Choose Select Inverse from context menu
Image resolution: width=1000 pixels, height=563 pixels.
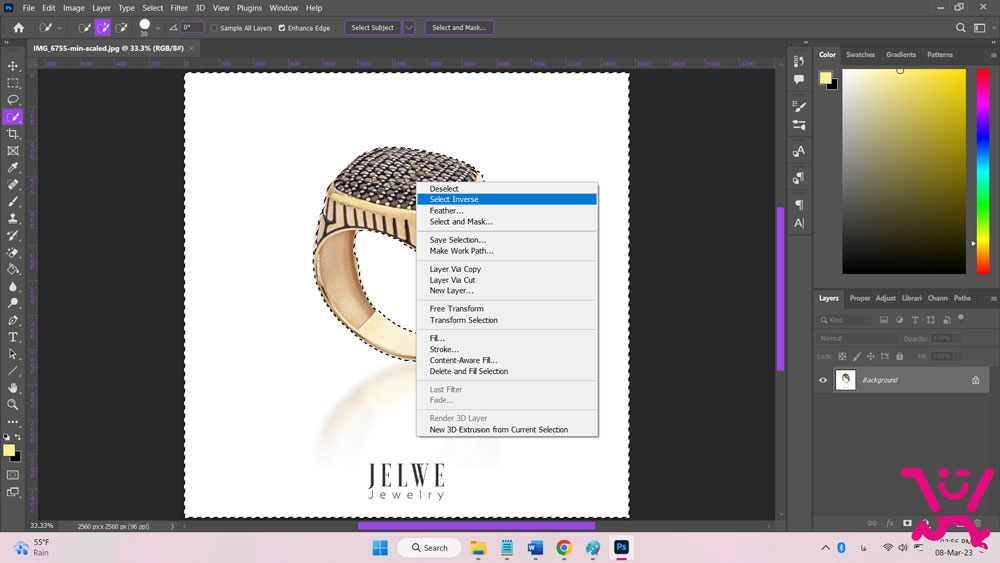point(506,200)
